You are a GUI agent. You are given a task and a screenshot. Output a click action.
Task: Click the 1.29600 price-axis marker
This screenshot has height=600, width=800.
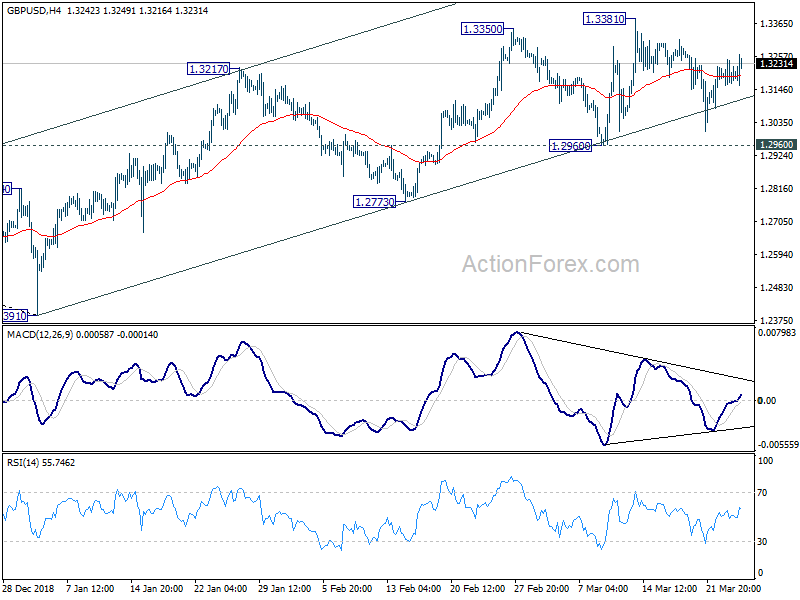click(776, 145)
